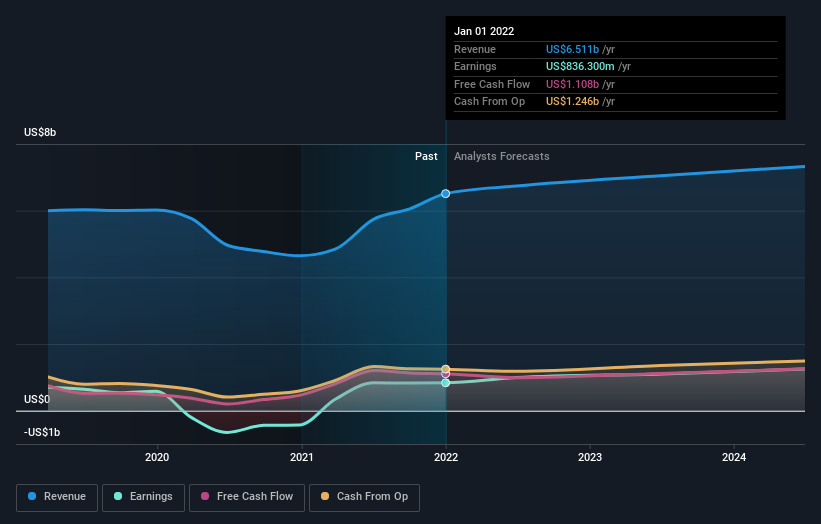Click the Earnings row label in tooltip
The height and width of the screenshot is (524, 821).
475,66
